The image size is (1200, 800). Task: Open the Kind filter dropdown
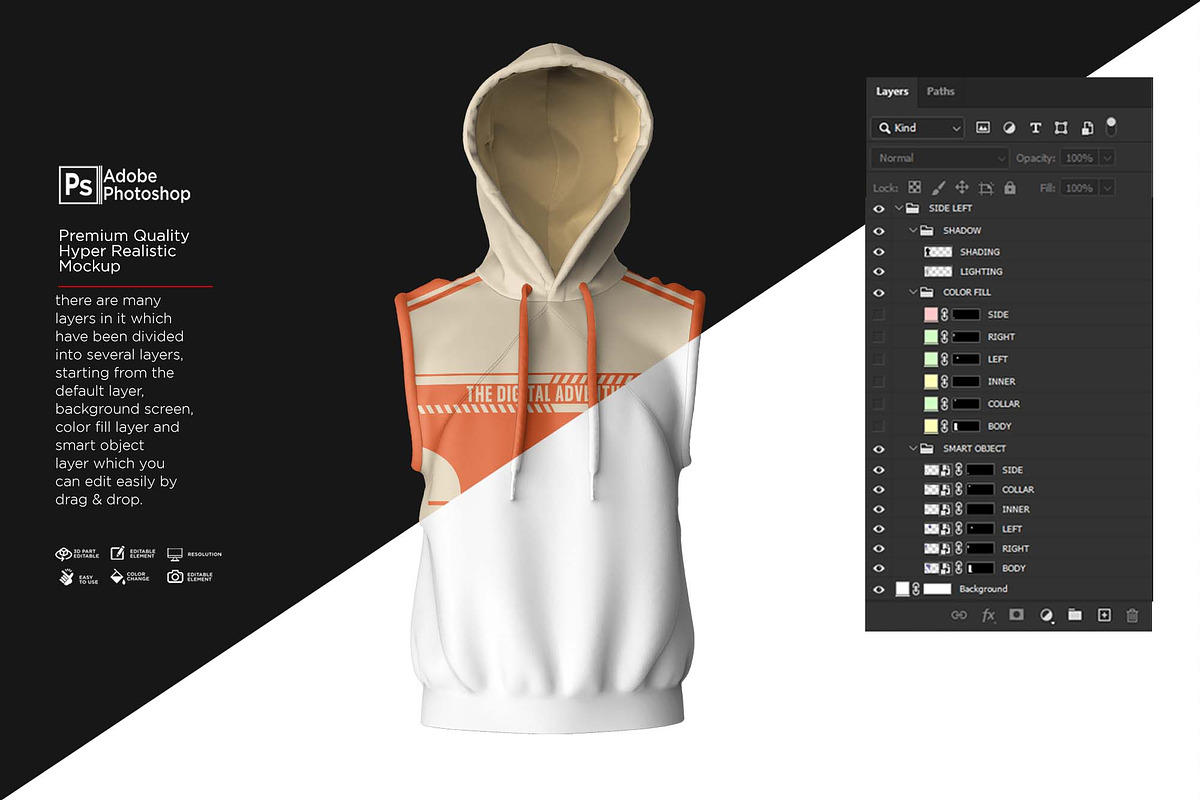(918, 128)
